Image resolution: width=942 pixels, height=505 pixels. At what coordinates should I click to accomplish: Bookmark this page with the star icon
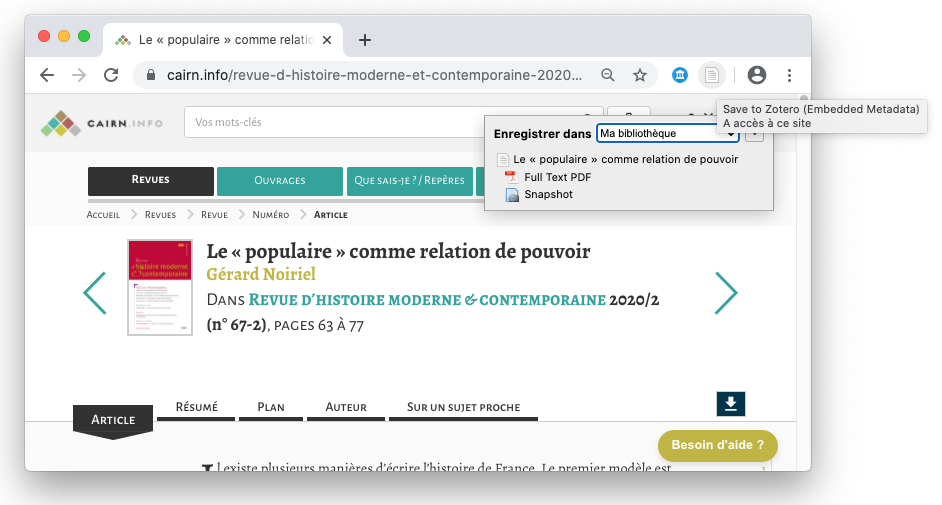point(640,75)
